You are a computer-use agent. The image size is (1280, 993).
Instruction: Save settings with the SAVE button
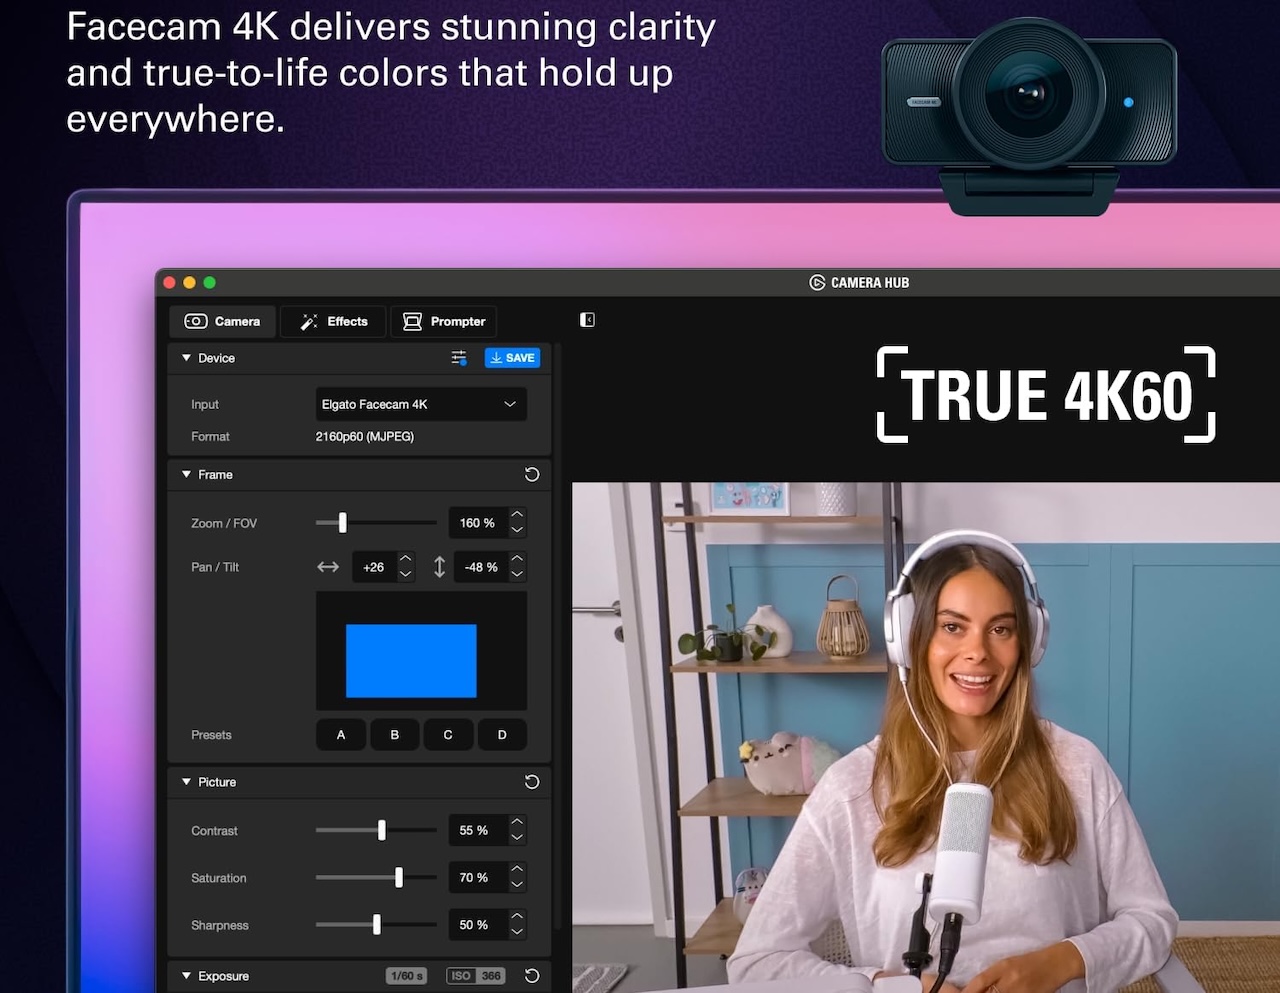pos(512,358)
